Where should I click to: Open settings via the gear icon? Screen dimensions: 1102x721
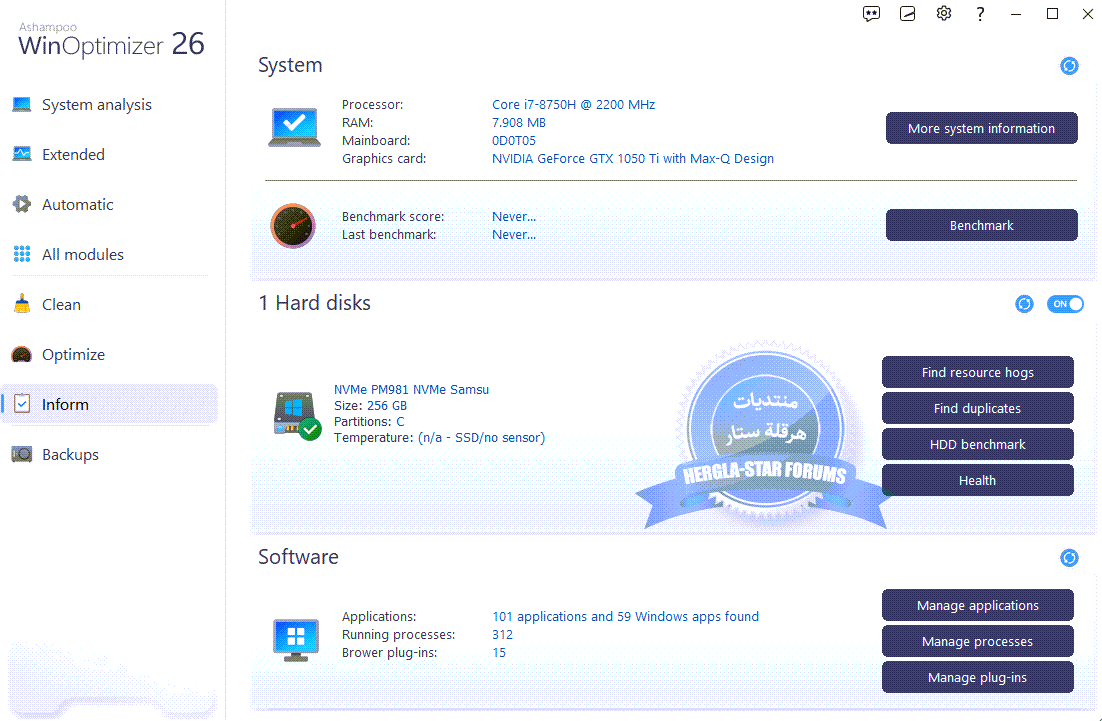(944, 13)
